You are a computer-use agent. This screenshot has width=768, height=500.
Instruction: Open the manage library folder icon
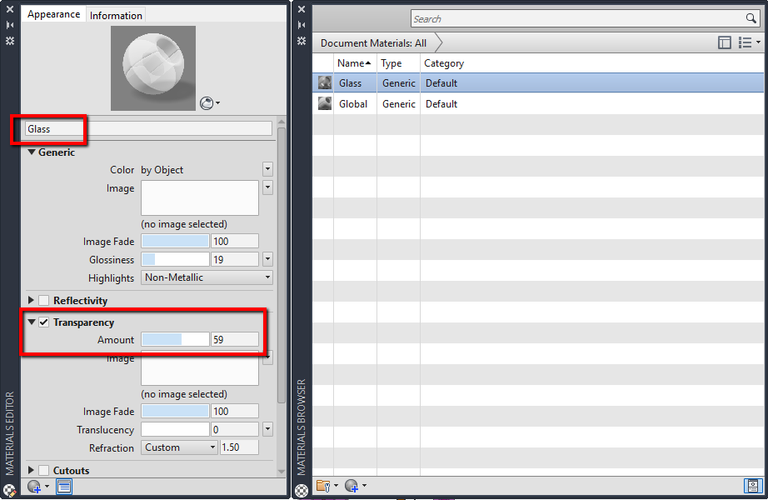[324, 487]
